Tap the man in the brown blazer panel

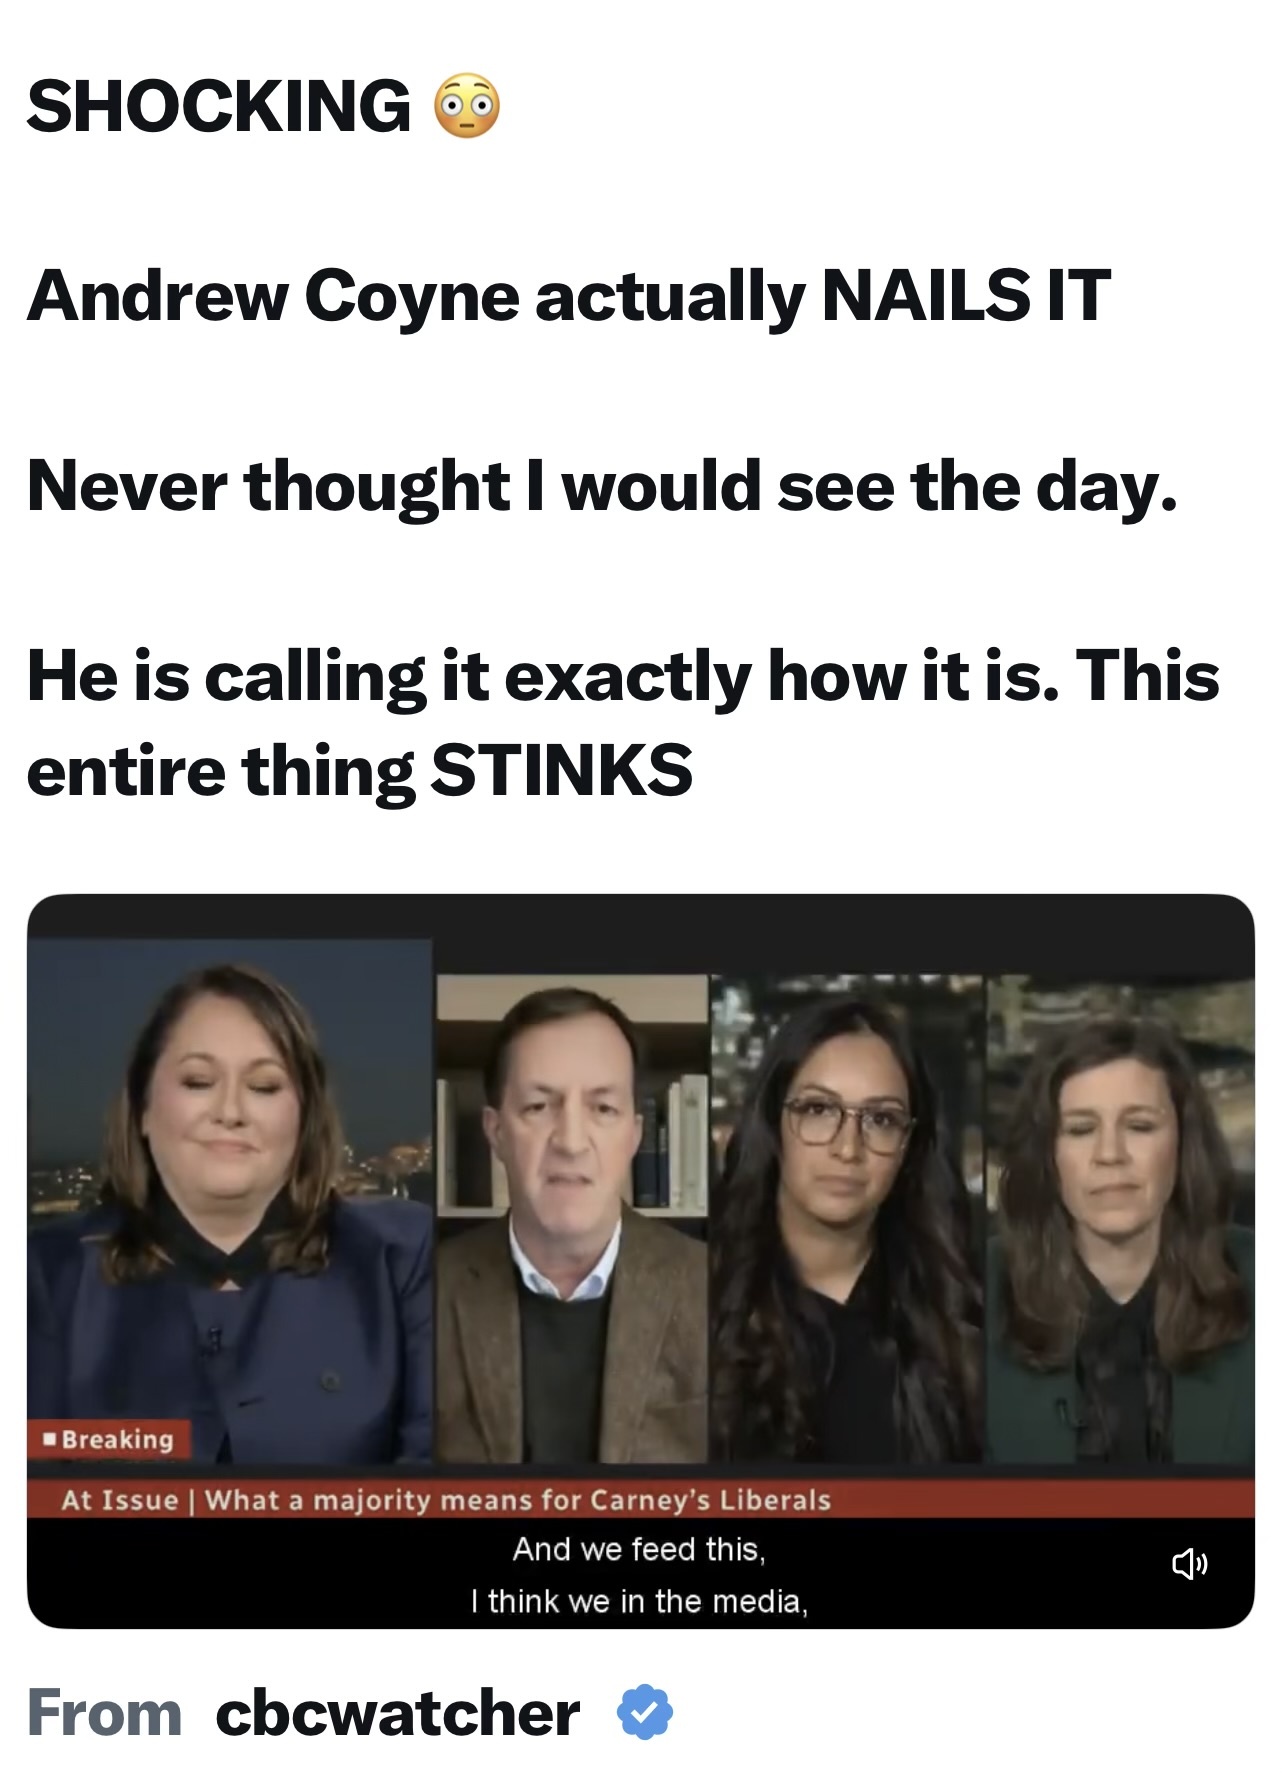(x=571, y=1217)
